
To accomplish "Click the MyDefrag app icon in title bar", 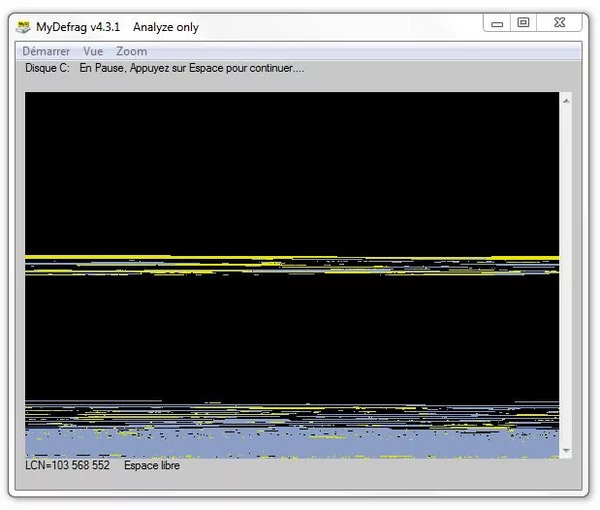I will 23,27.
